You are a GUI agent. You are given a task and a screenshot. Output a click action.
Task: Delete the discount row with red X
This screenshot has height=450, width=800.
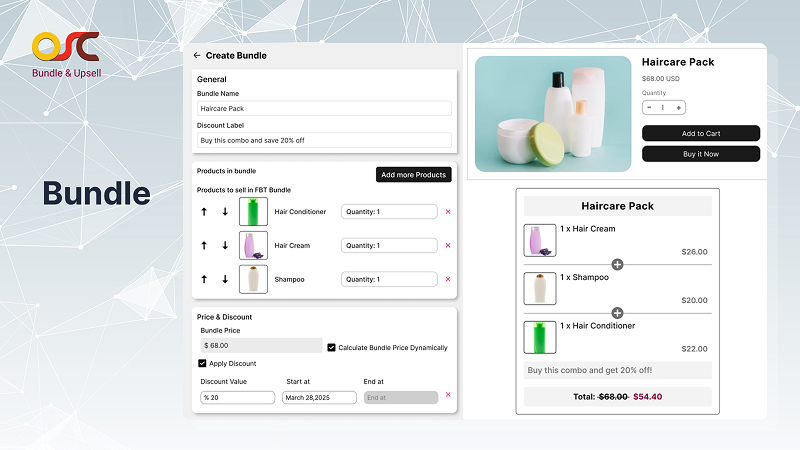point(448,394)
